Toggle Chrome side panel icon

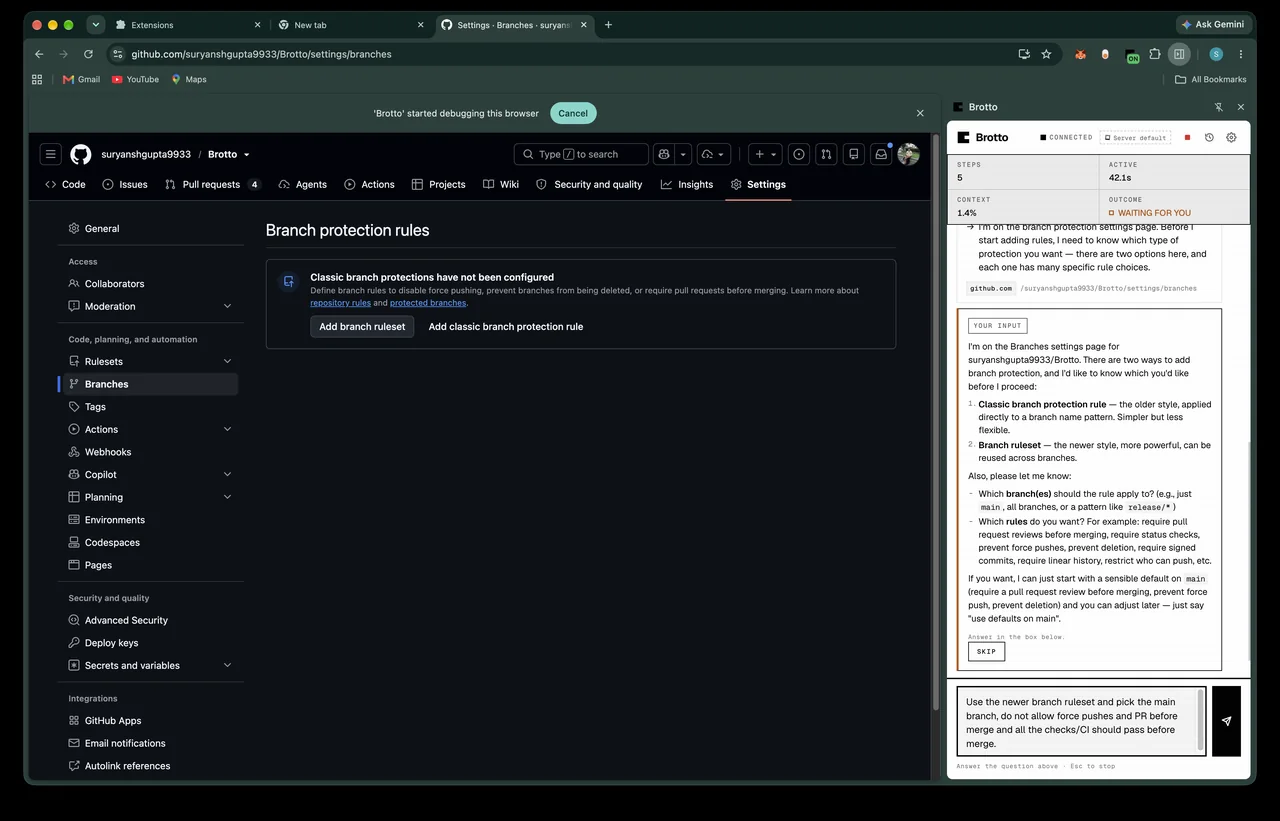[1180, 54]
